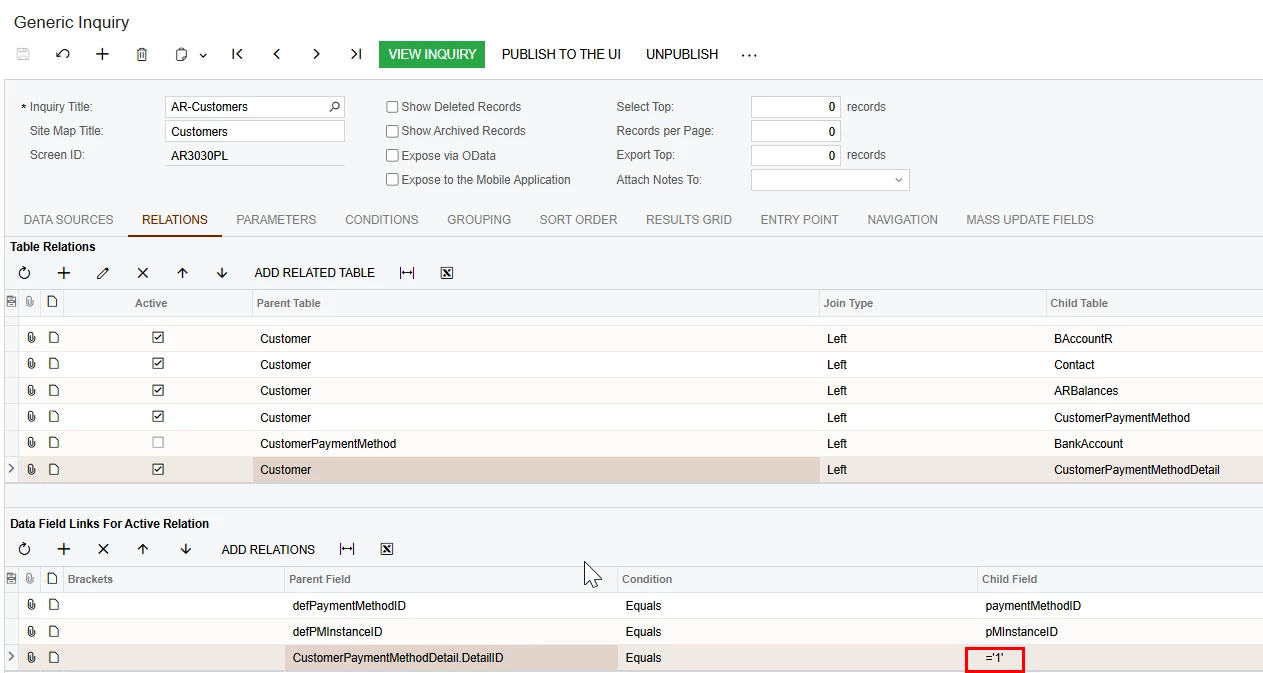Switch to the PARAMETERS tab
Viewport: 1263px width, 673px height.
pyautogui.click(x=276, y=220)
